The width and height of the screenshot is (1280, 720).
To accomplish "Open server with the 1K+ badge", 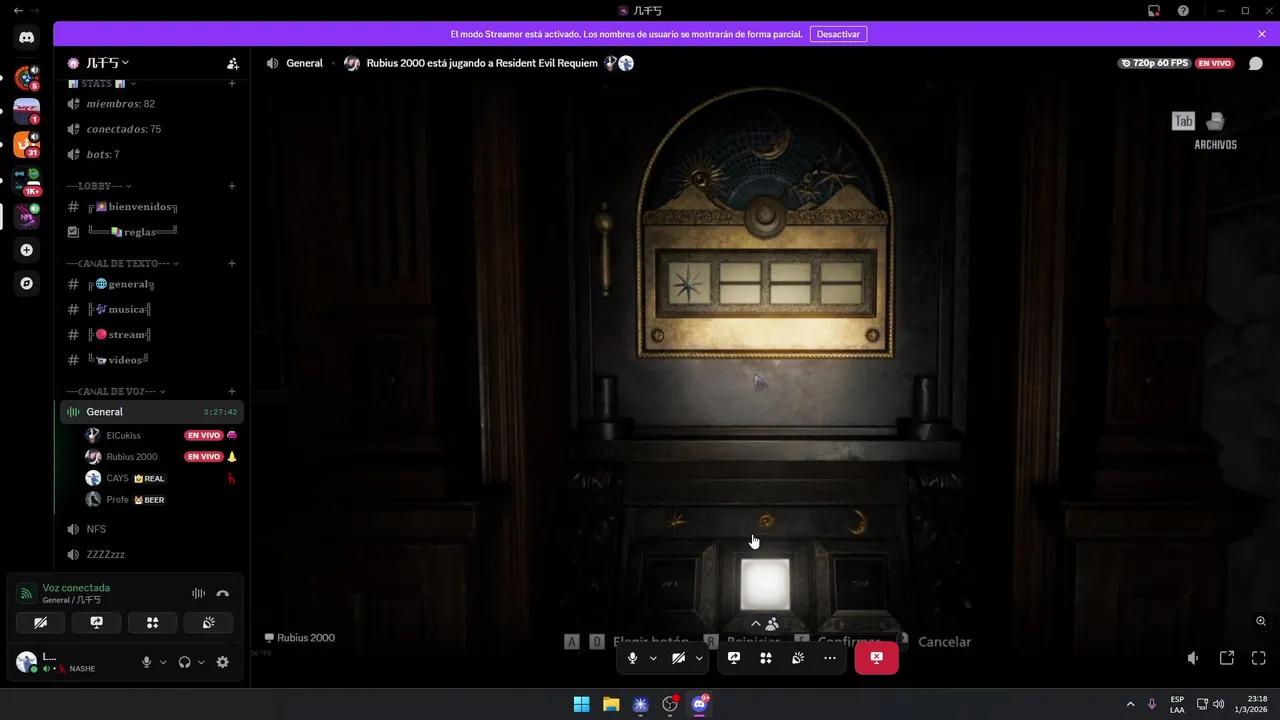I will click(x=27, y=180).
